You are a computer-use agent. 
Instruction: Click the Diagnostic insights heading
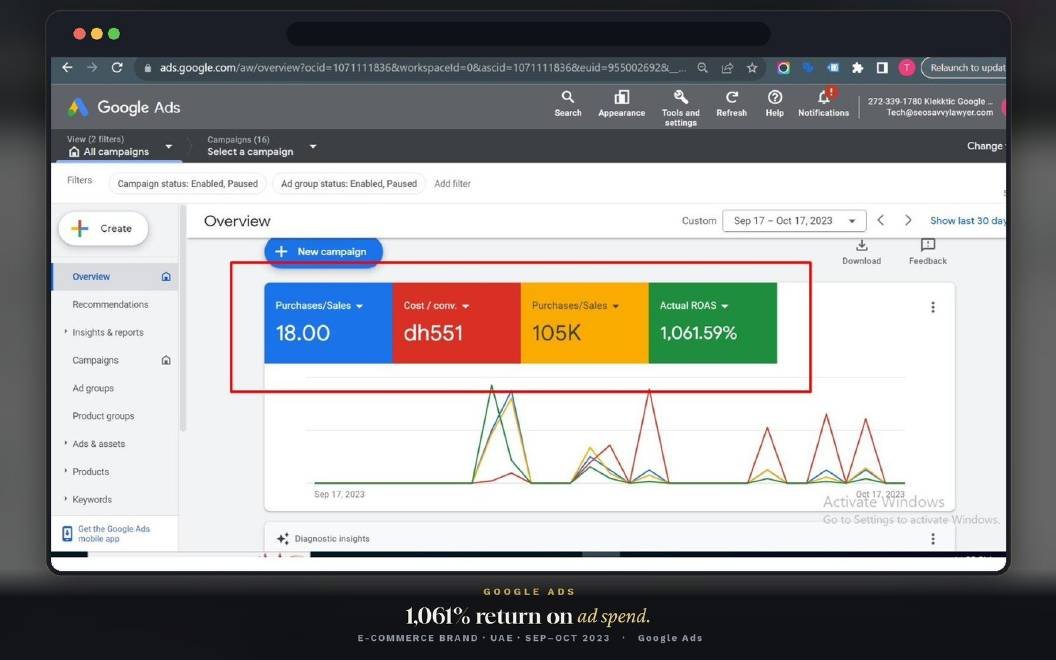click(332, 539)
